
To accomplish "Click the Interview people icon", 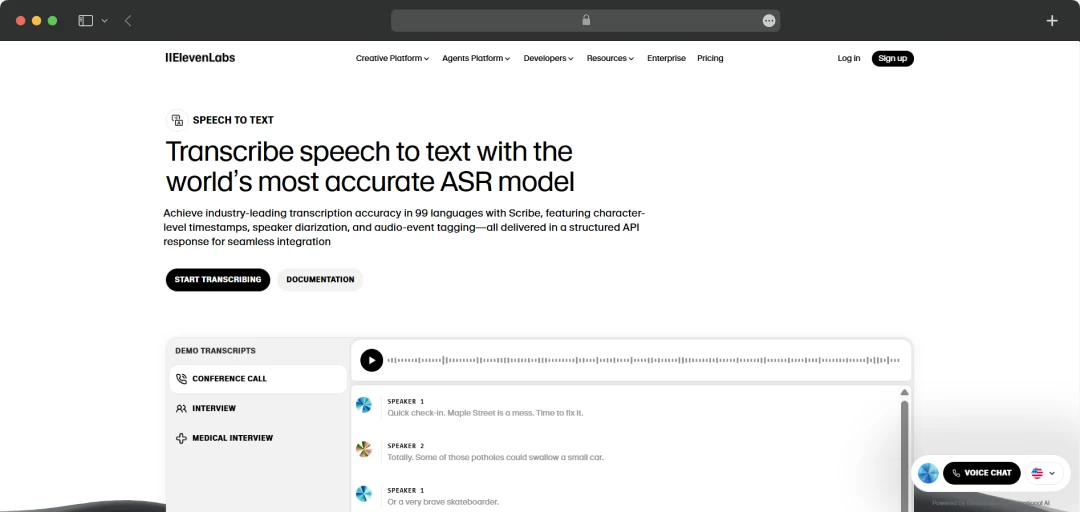I will (181, 409).
